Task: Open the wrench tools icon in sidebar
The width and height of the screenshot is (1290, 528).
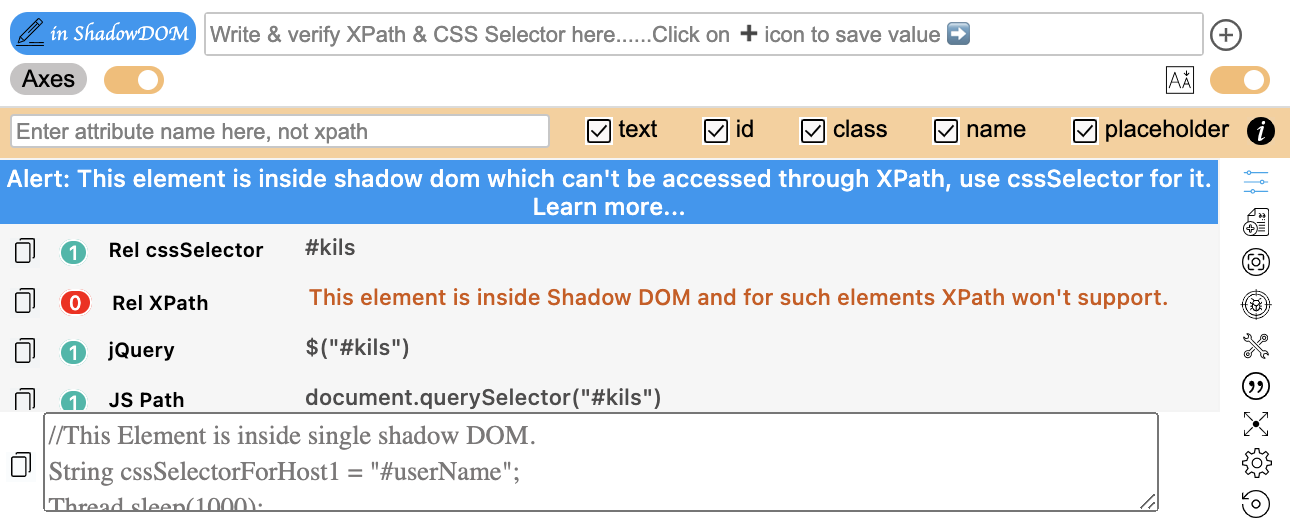Action: coord(1256,345)
